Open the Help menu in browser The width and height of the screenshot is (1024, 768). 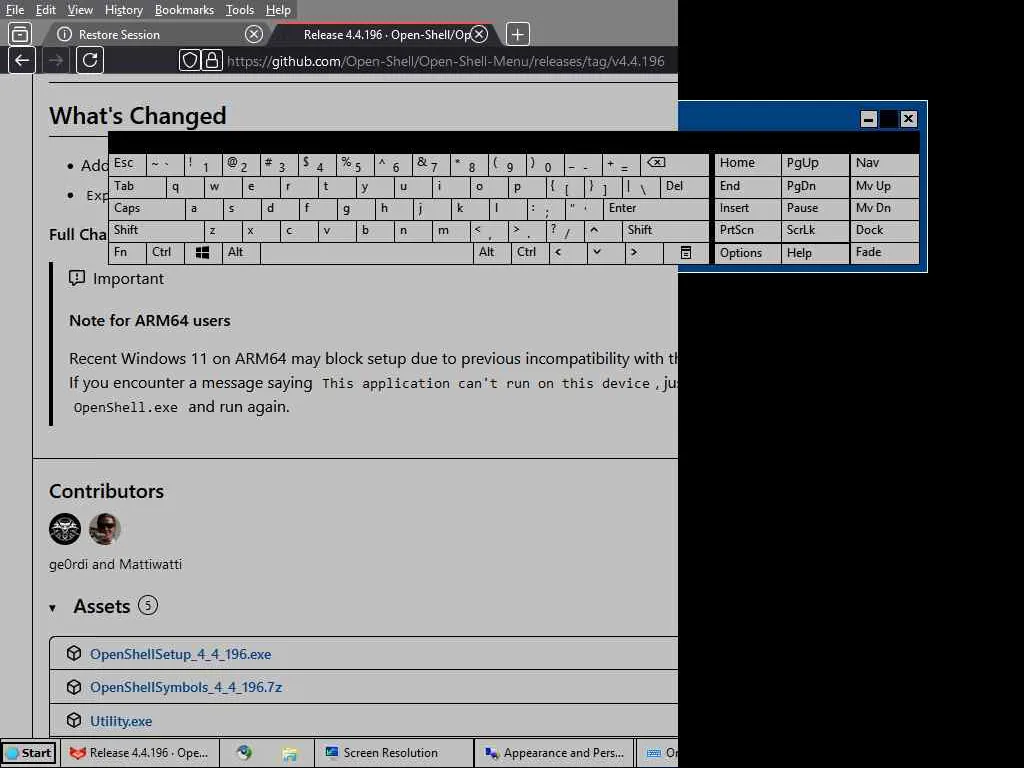[x=278, y=10]
